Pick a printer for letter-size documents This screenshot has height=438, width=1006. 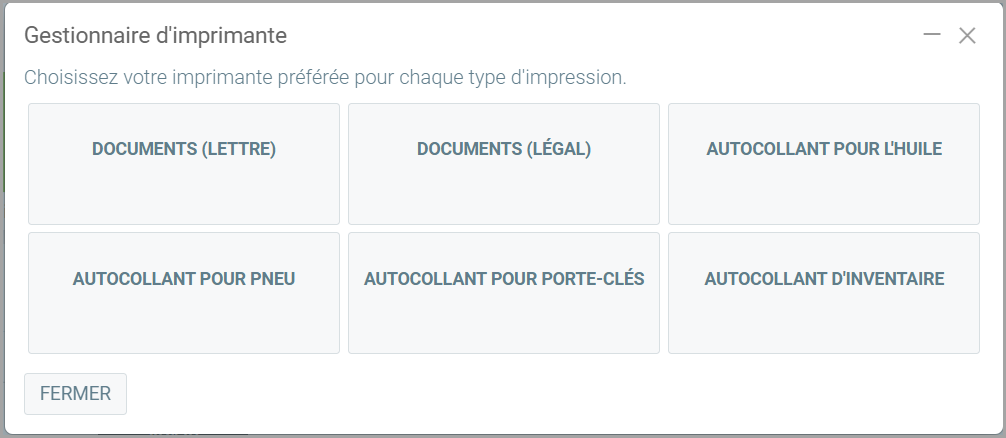pyautogui.click(x=184, y=164)
